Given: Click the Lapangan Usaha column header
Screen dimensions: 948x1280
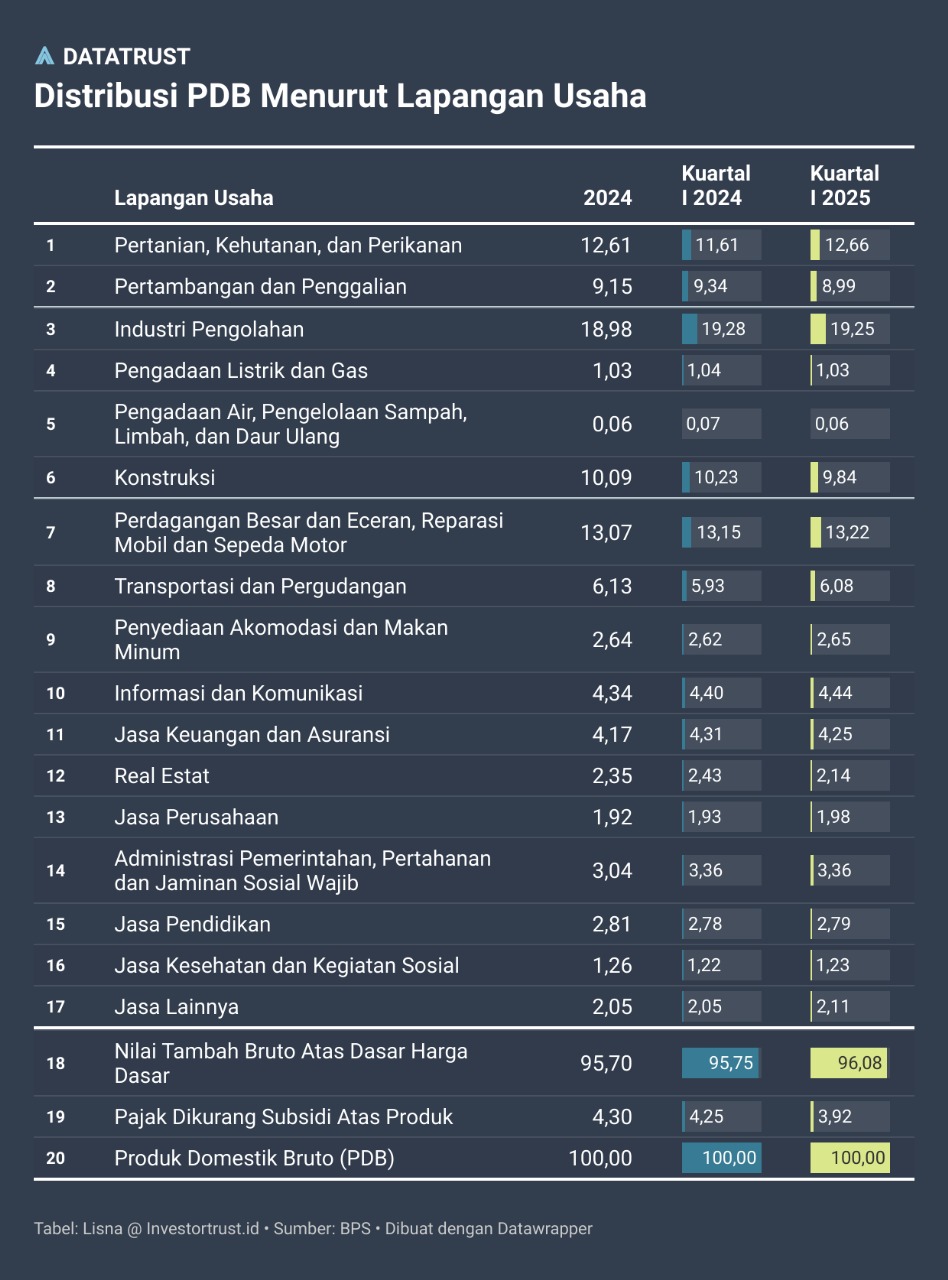Looking at the screenshot, I should pyautogui.click(x=193, y=197).
